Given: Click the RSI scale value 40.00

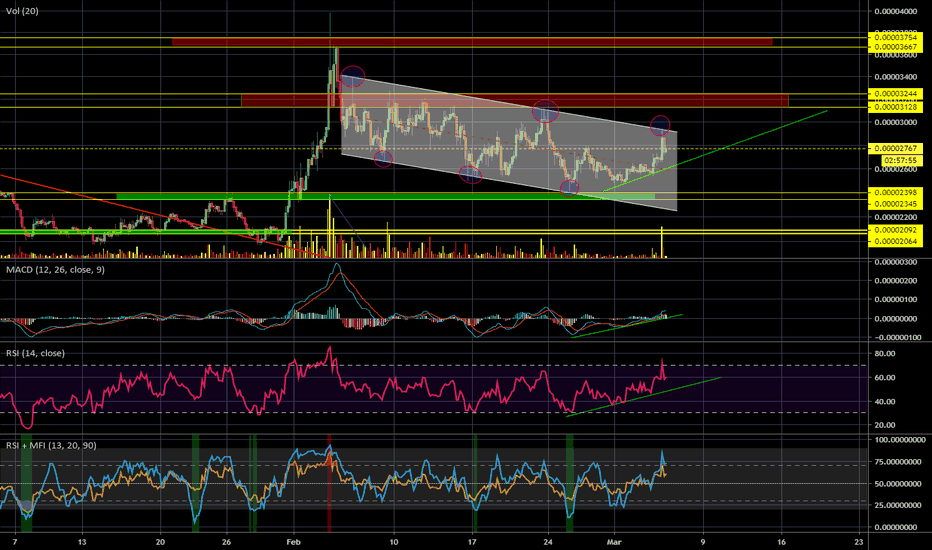Looking at the screenshot, I should 885,401.
